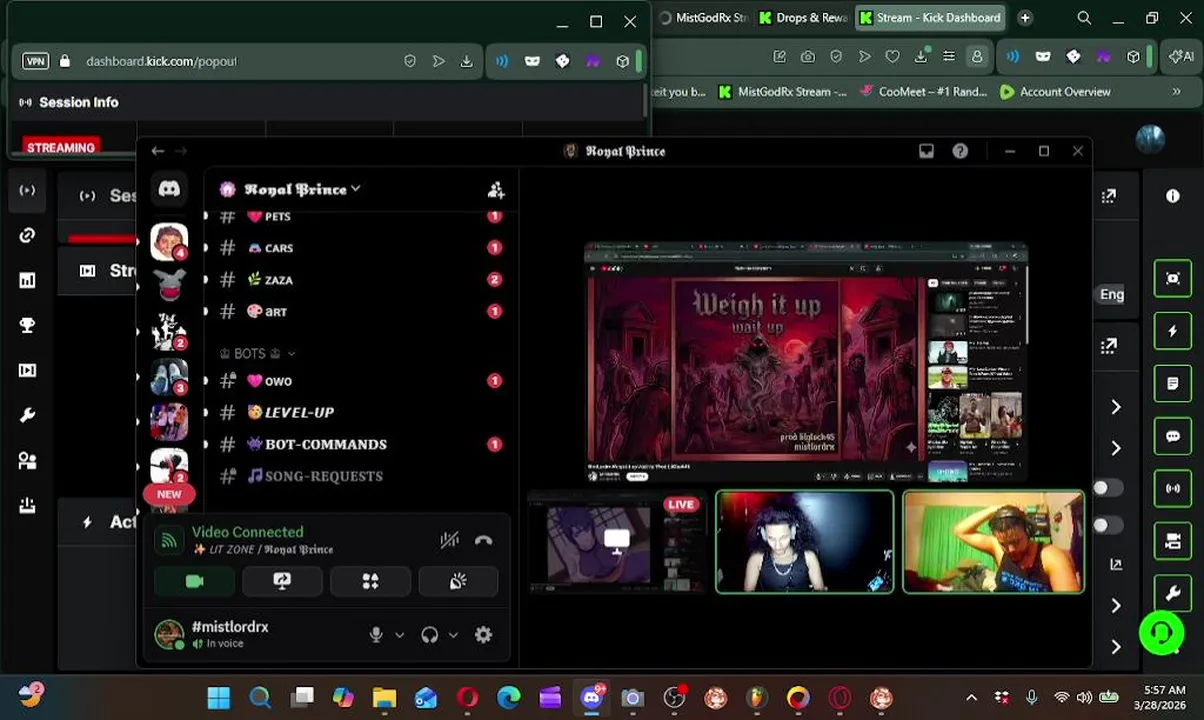Open the shared Weigh it up stream
The width and height of the screenshot is (1204, 720).
(805, 363)
